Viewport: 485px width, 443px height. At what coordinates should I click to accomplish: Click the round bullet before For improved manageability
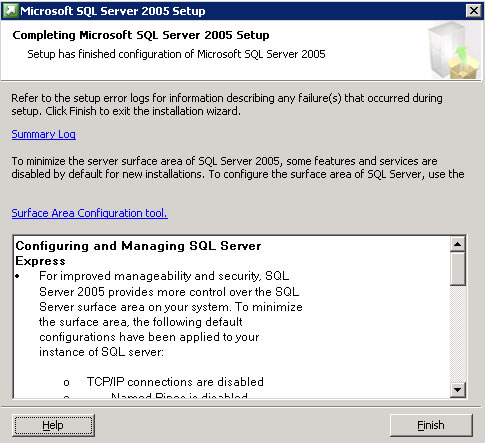18,276
